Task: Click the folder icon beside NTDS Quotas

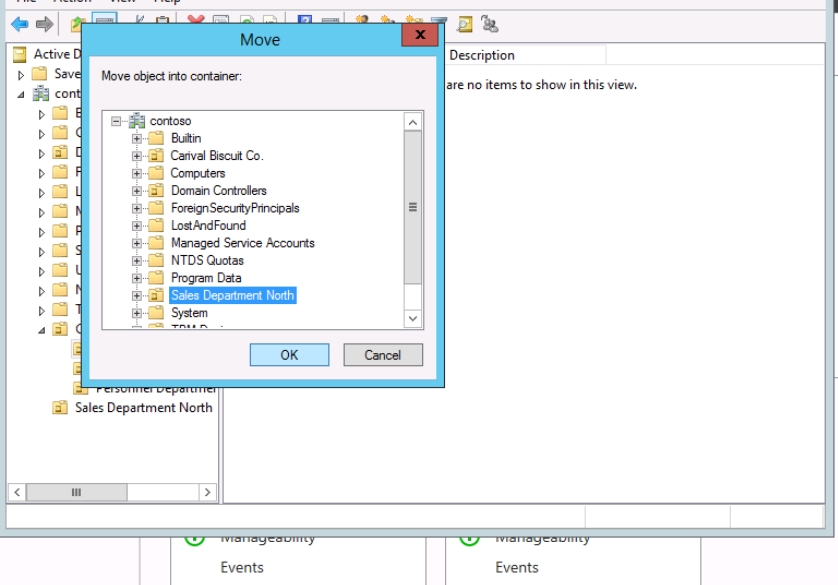Action: (156, 261)
